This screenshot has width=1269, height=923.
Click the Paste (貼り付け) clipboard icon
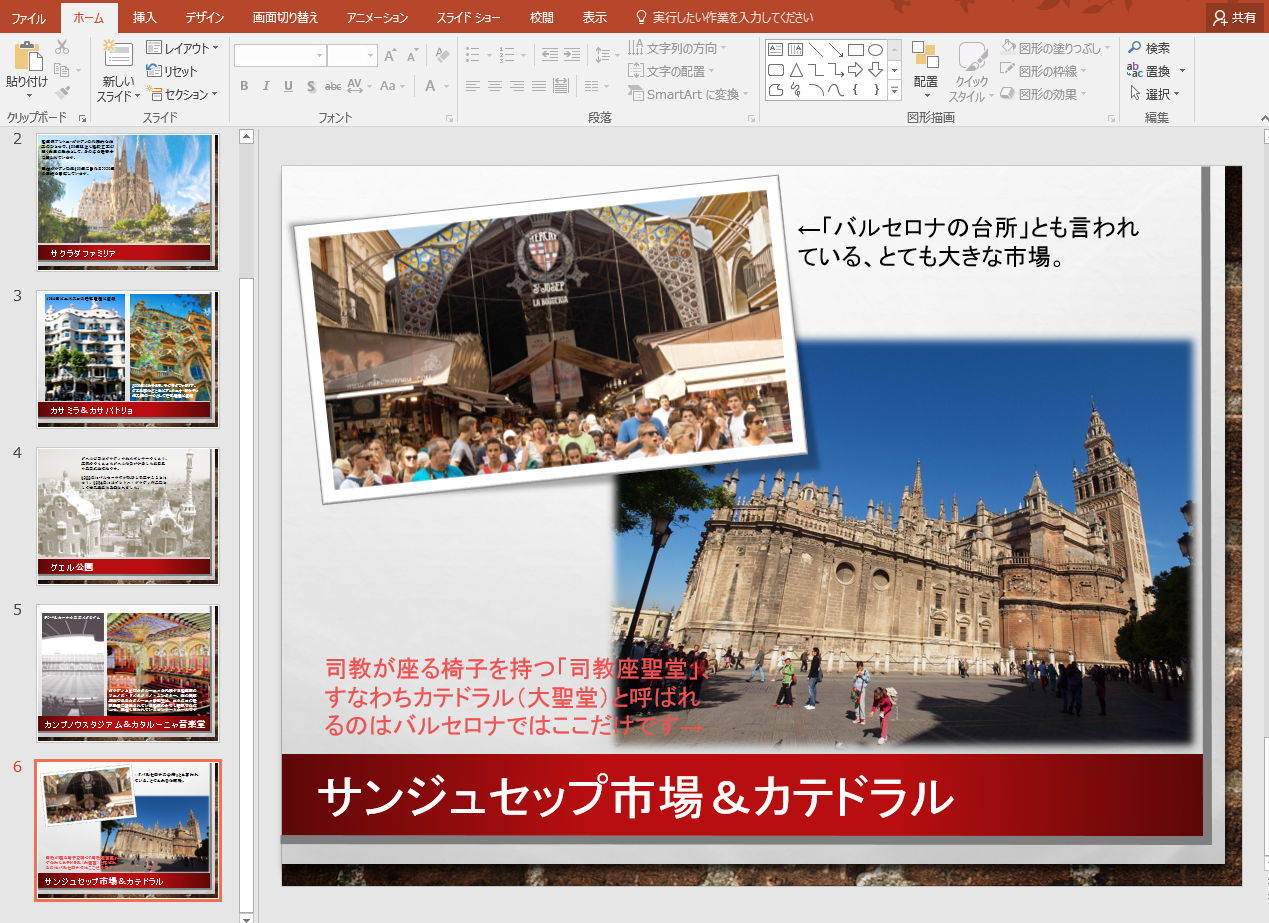pos(27,56)
